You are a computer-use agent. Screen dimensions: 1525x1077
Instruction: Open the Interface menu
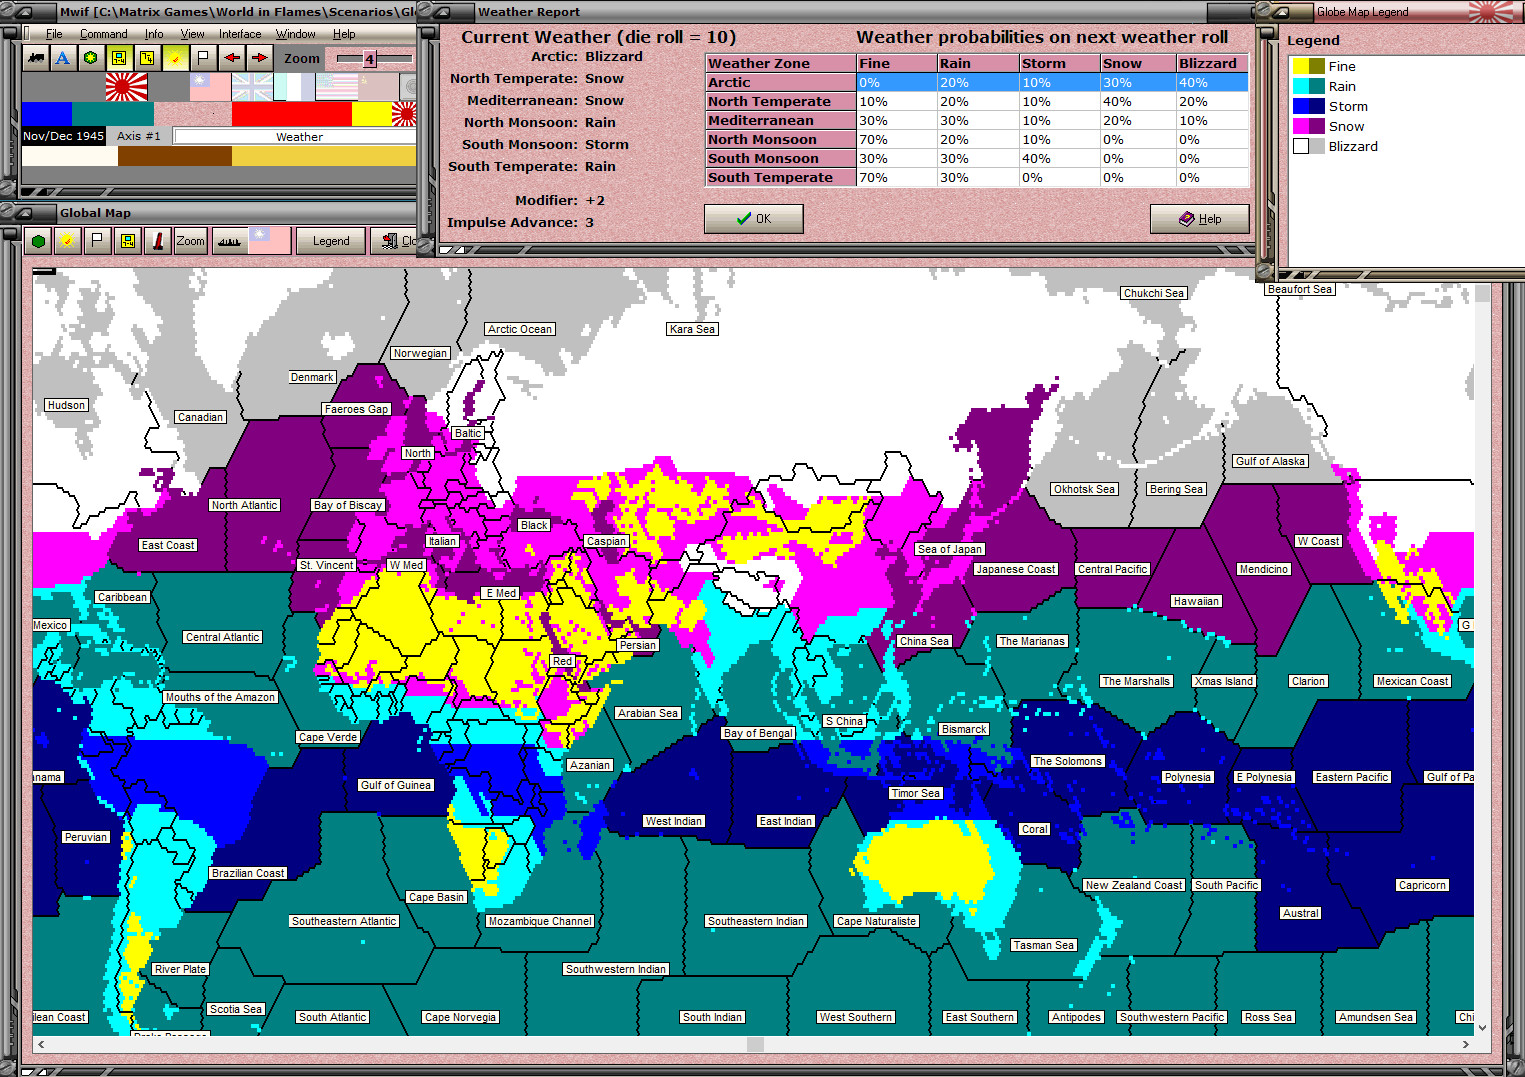click(240, 34)
